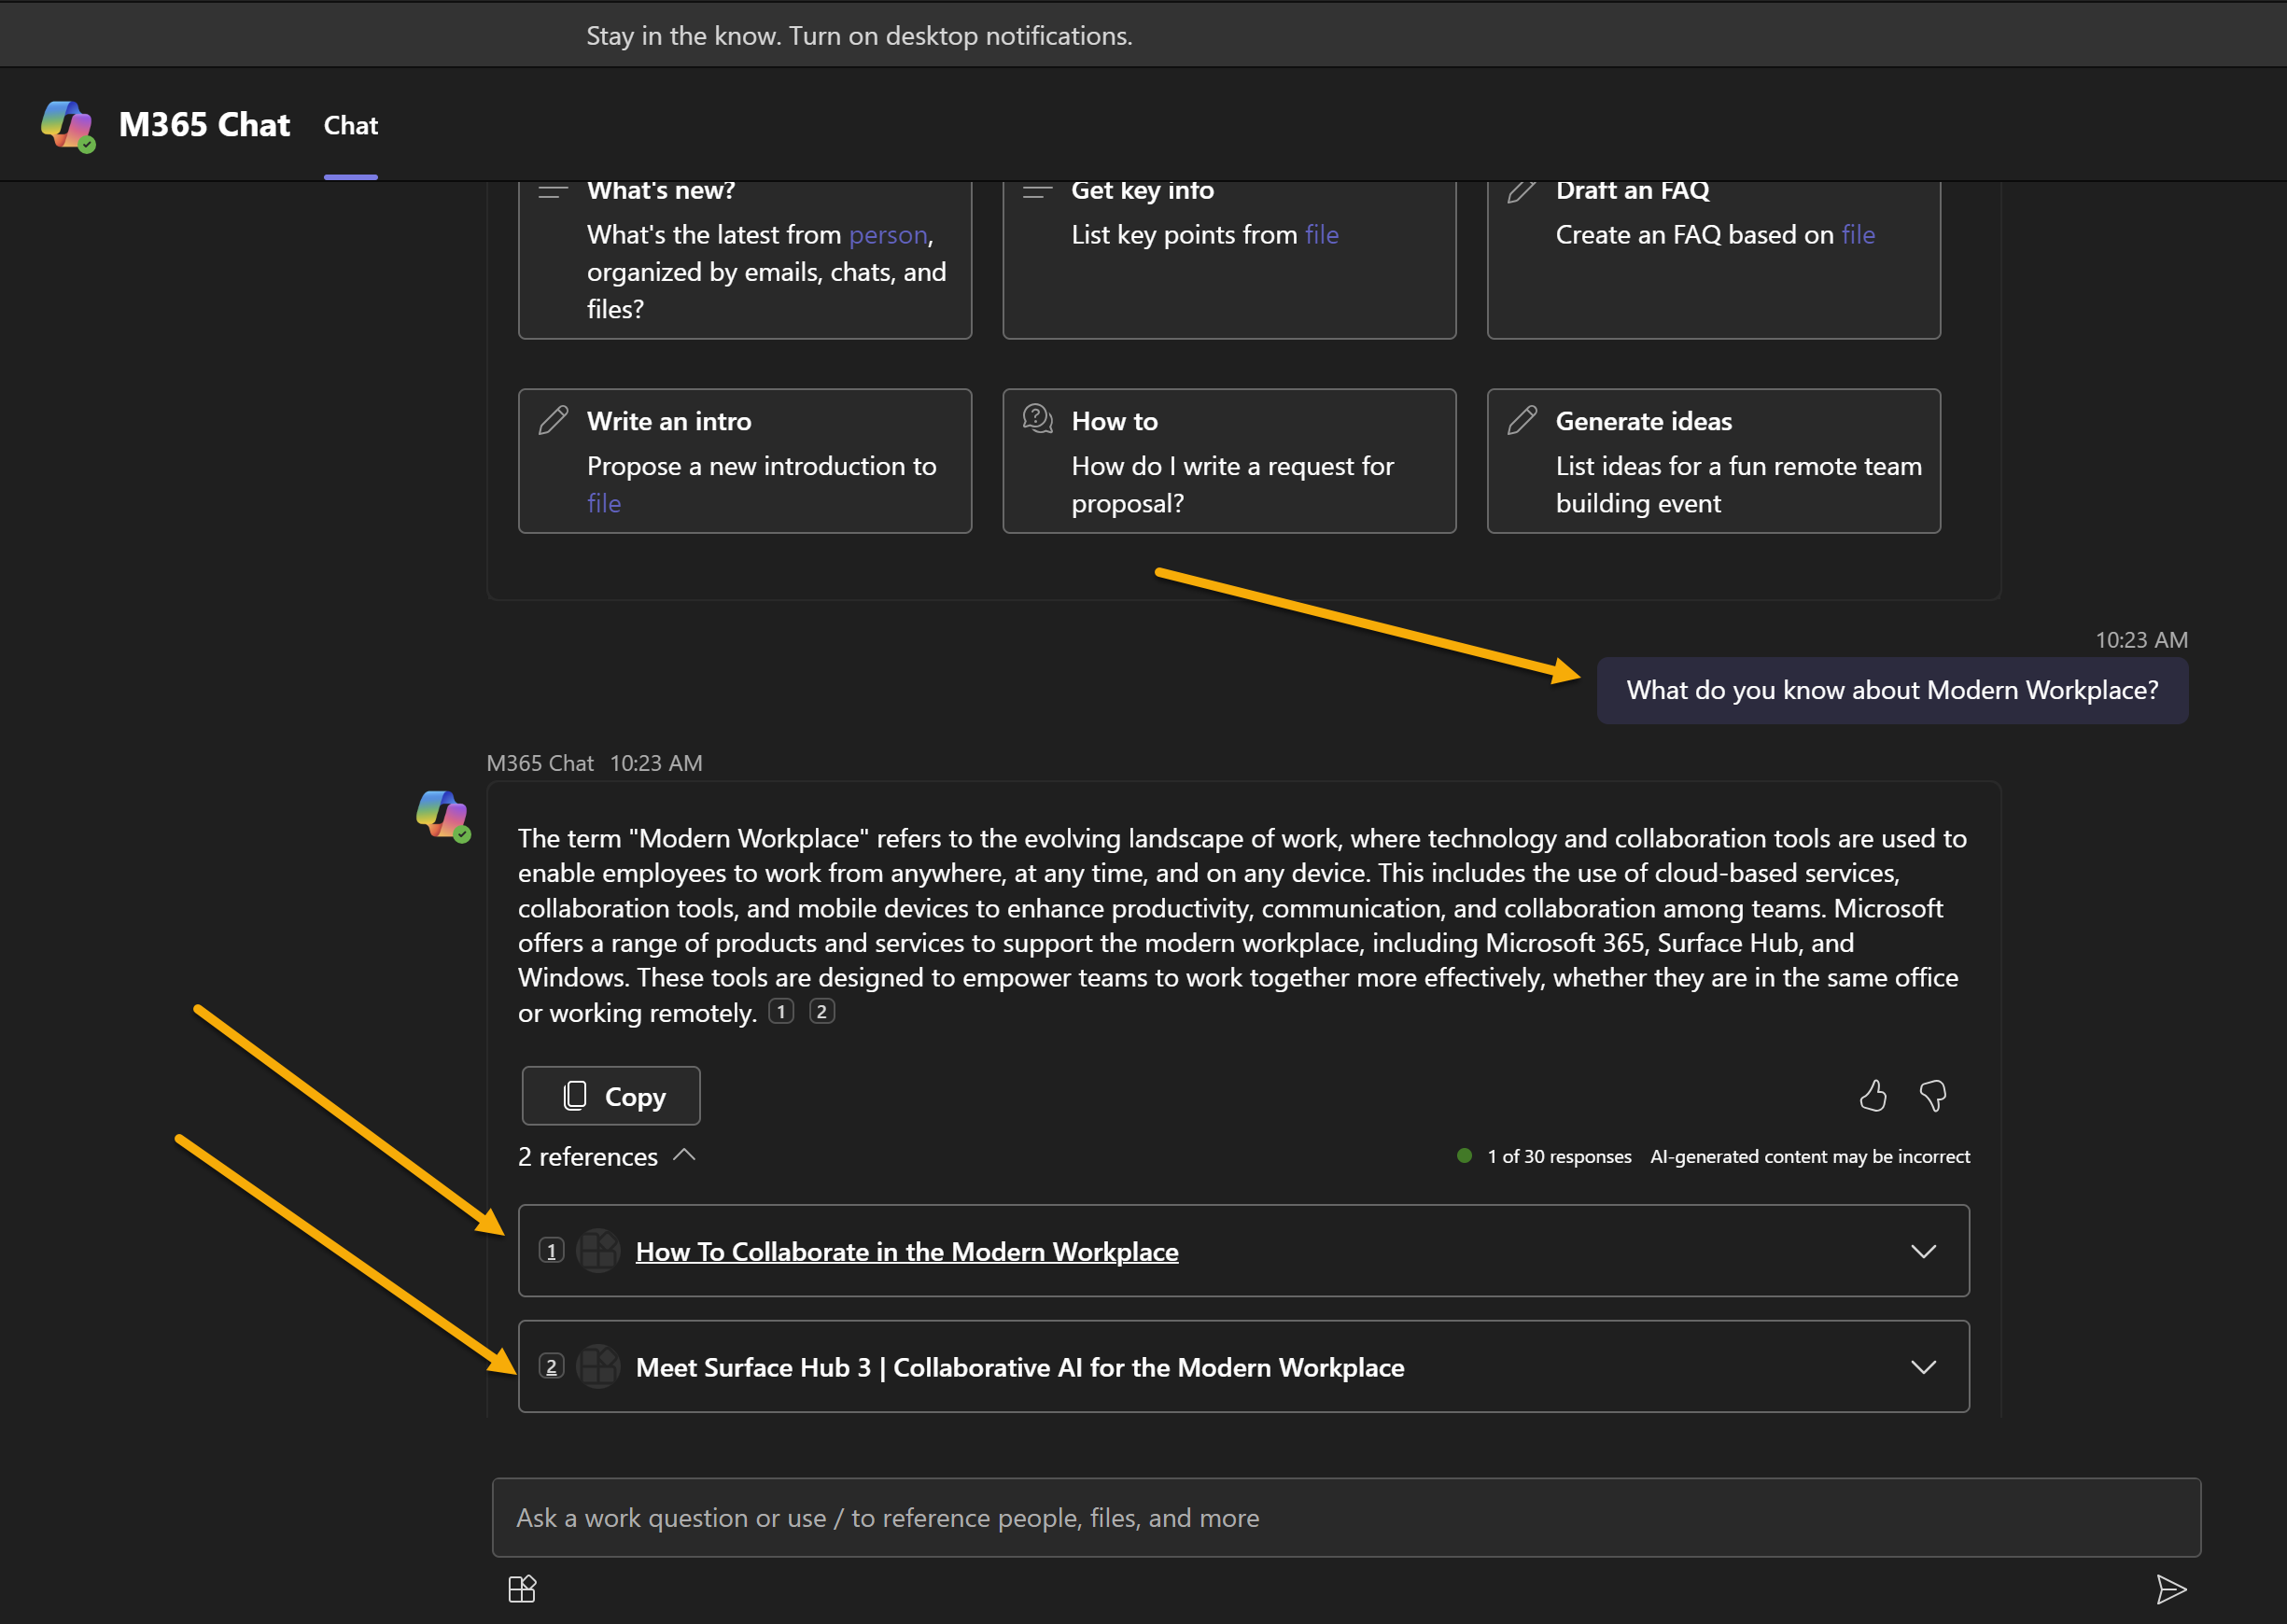The image size is (2287, 1624).
Task: Click the thumbs up icon on the response
Action: [1874, 1096]
